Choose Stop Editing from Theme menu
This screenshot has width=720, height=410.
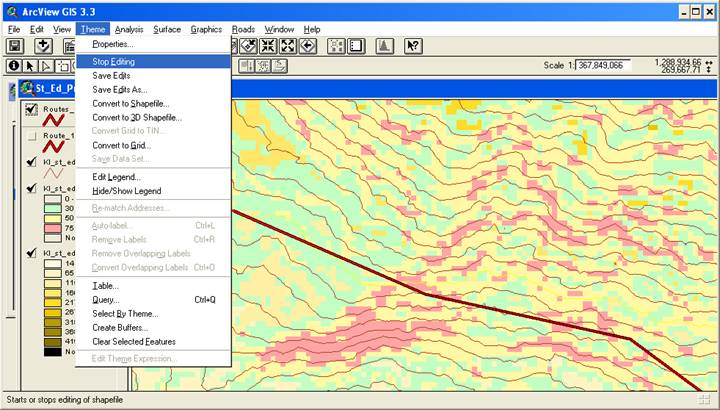[113, 61]
